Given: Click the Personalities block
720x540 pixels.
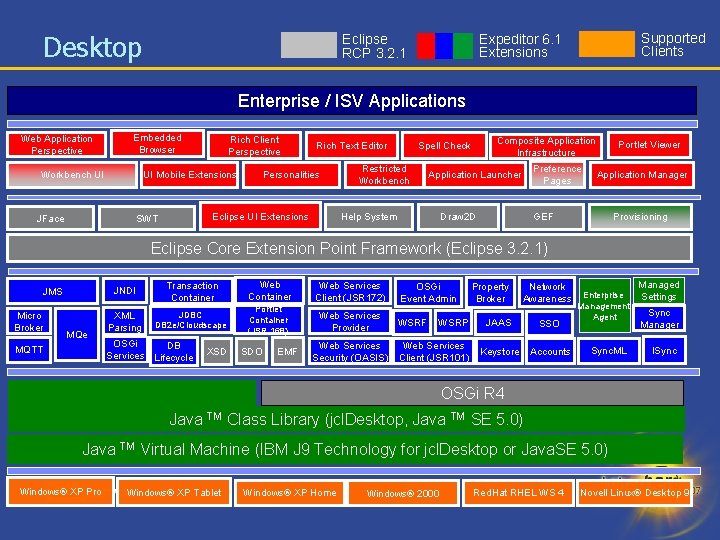Looking at the screenshot, I should tap(291, 174).
